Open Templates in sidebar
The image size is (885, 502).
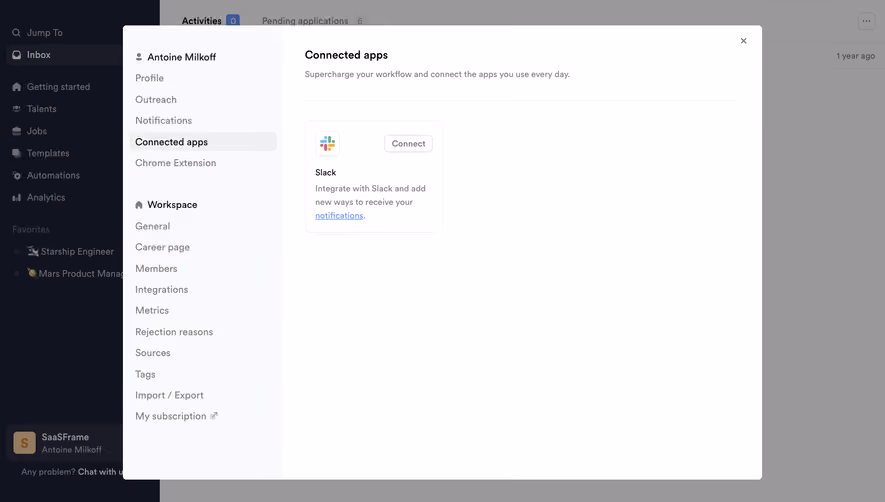pos(48,153)
